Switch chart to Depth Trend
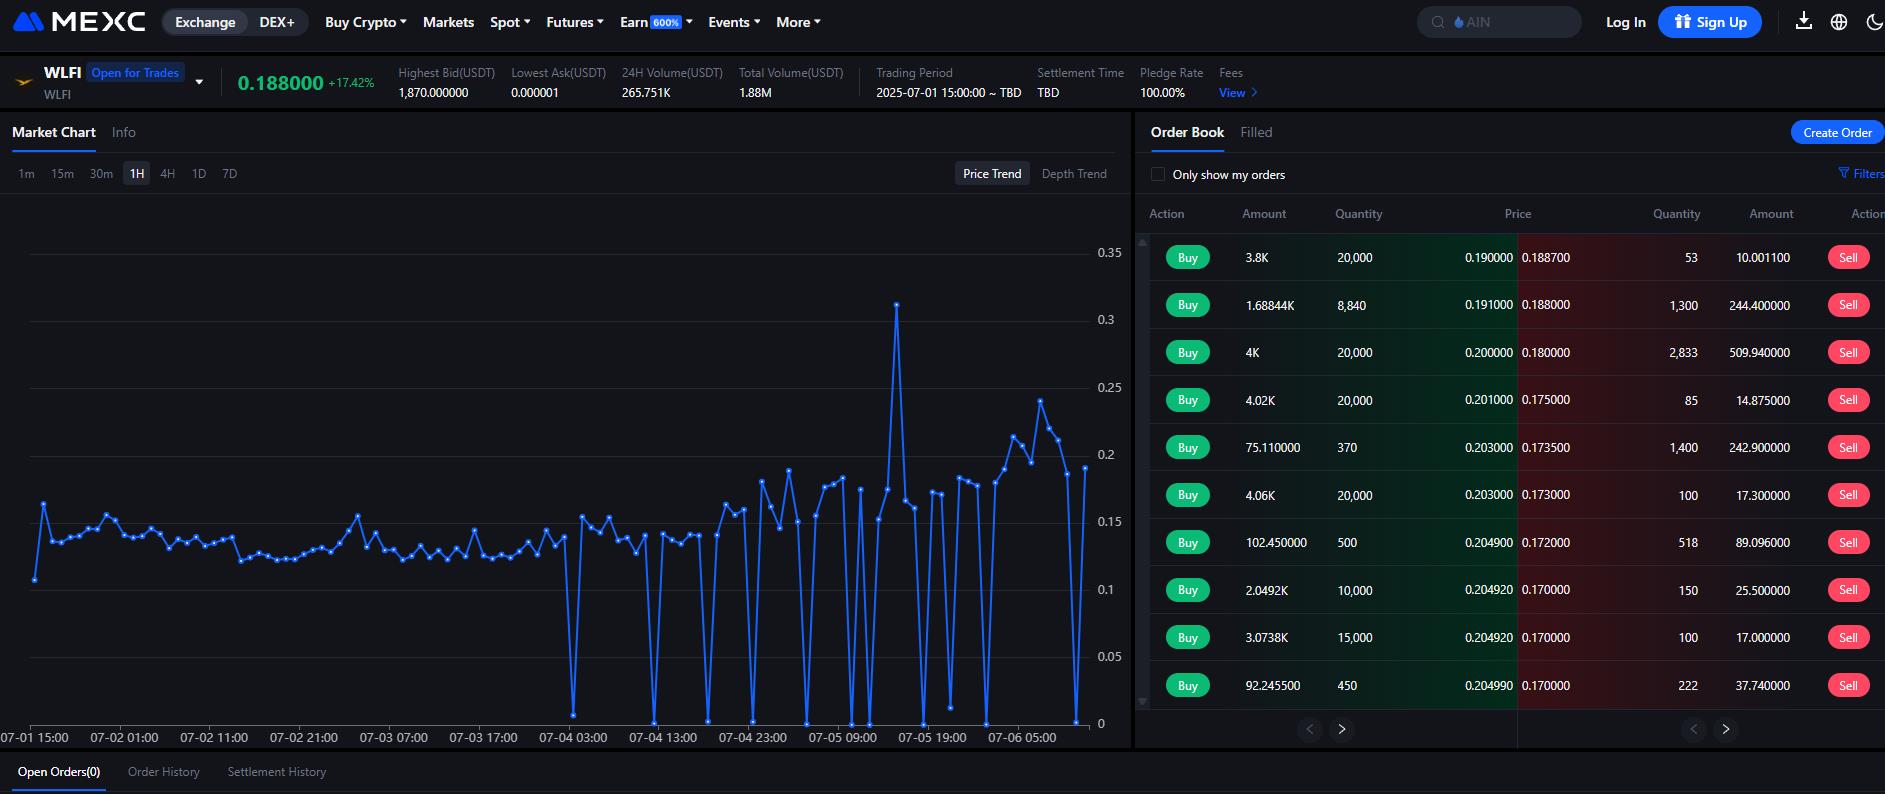The height and width of the screenshot is (794, 1885). pos(1074,174)
